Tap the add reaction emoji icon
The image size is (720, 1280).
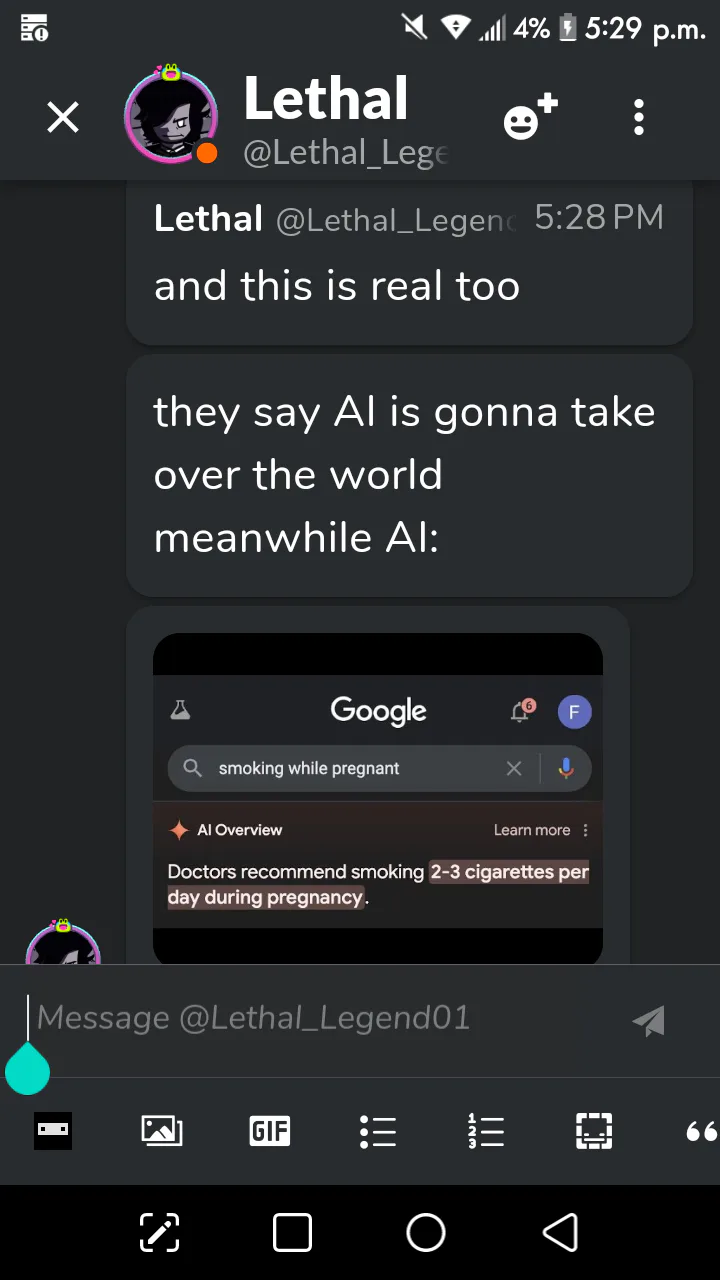(x=530, y=117)
